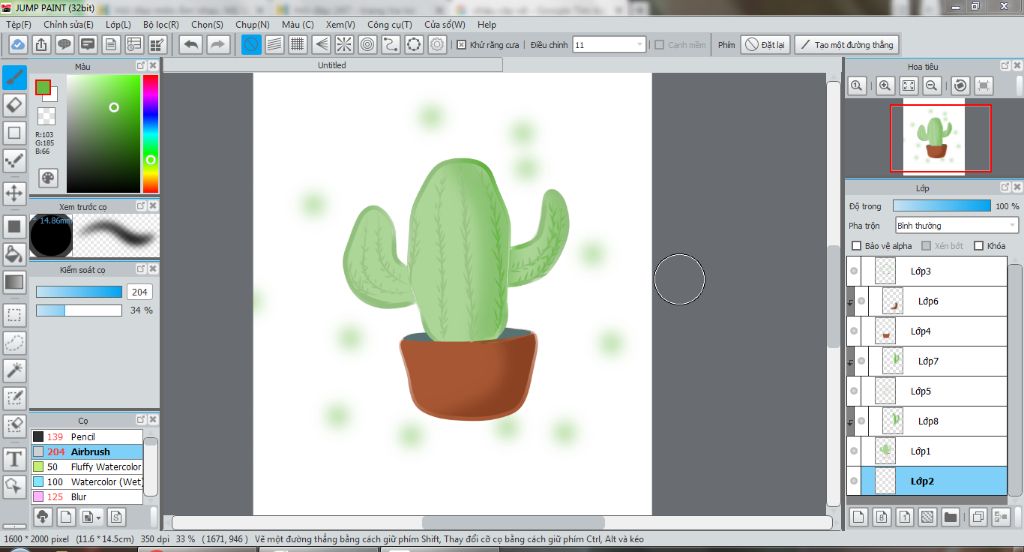Select the Watercolor (Wet) brush
The image size is (1024, 552).
87,481
